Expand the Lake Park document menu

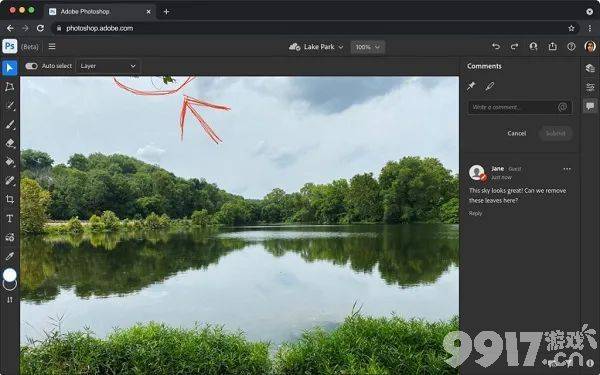[316, 47]
